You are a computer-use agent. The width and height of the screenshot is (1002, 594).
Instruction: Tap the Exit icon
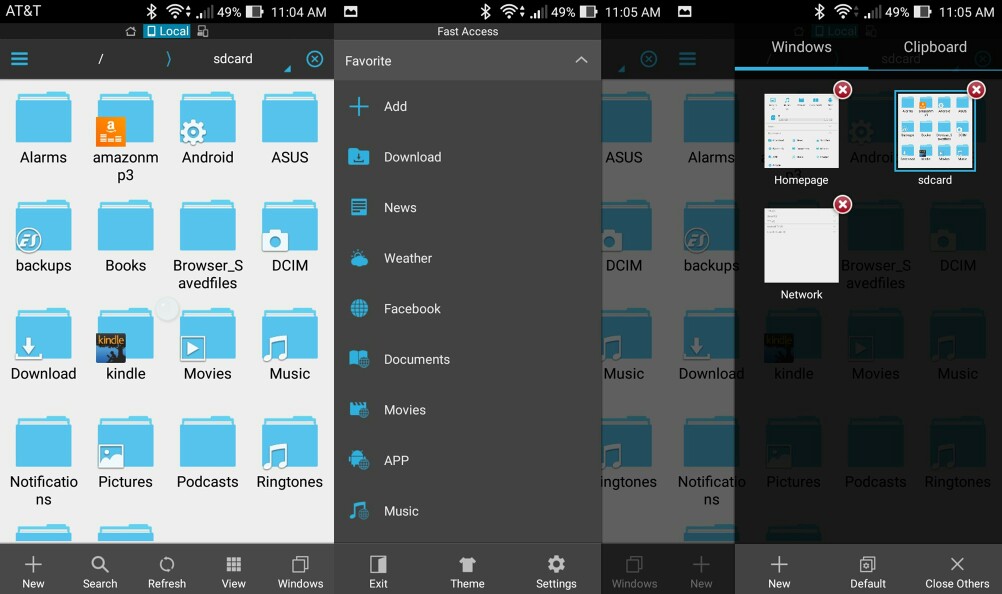pos(378,571)
